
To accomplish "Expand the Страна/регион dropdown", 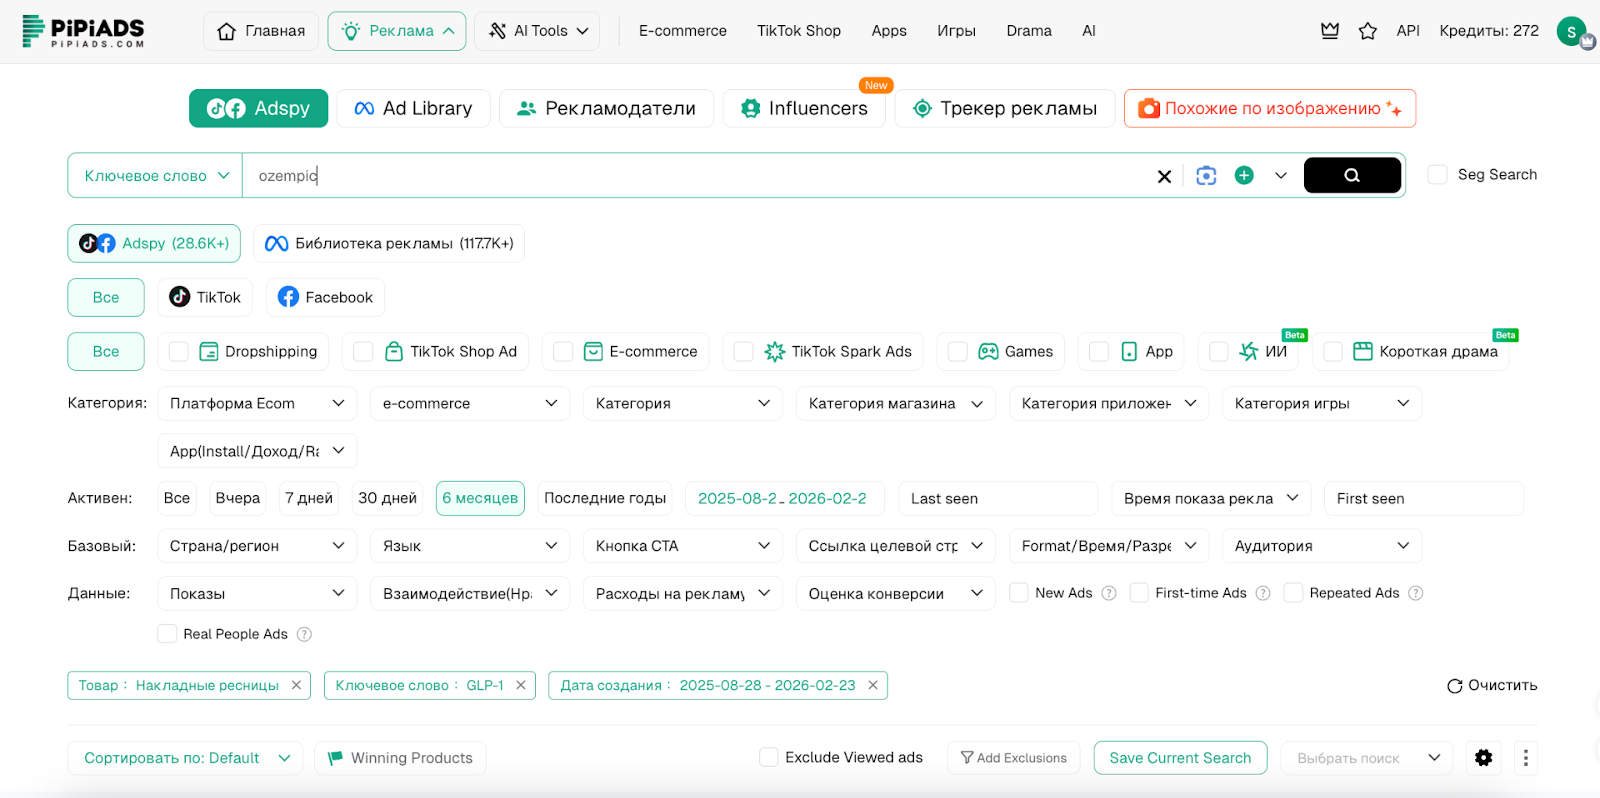I will (256, 546).
